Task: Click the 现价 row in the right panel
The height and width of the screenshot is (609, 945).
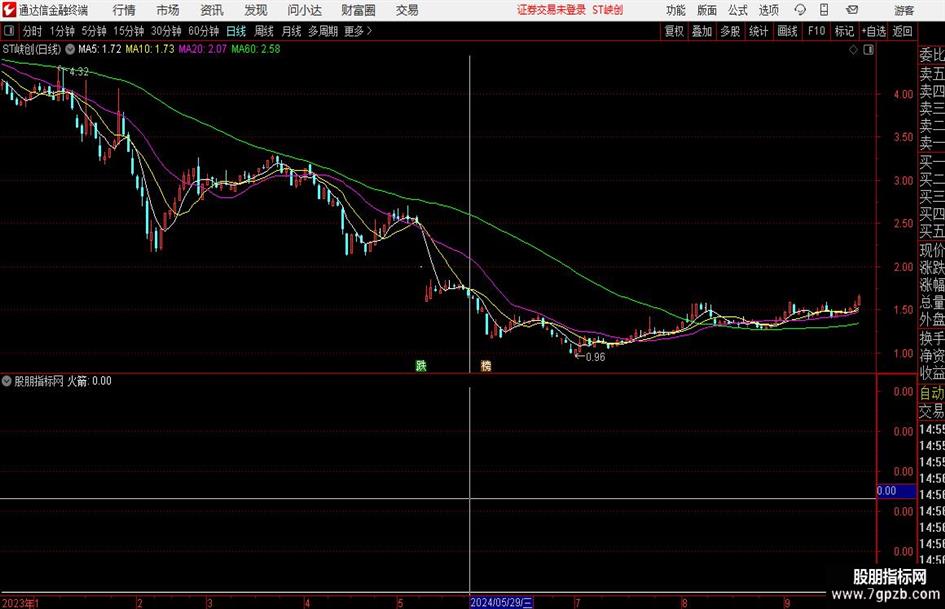Action: (x=932, y=250)
